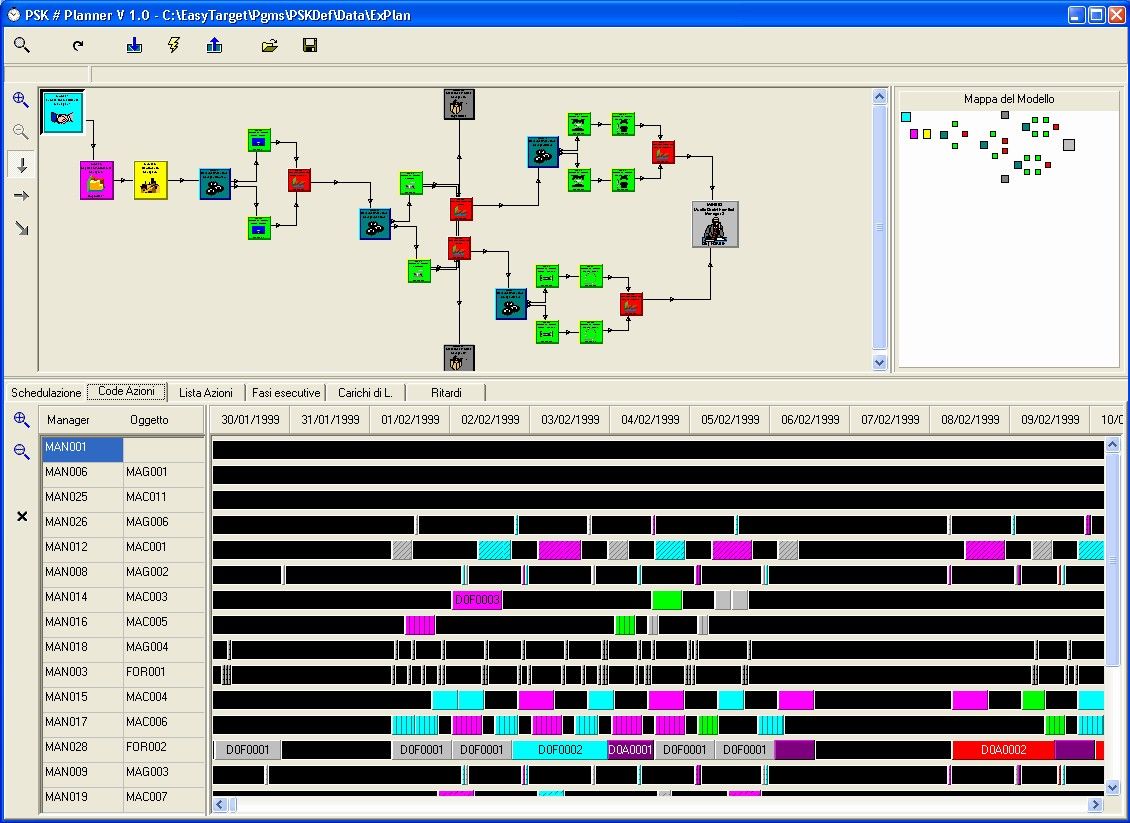The width and height of the screenshot is (1130, 823).
Task: Select the gray manager-at-desk node
Action: [715, 224]
